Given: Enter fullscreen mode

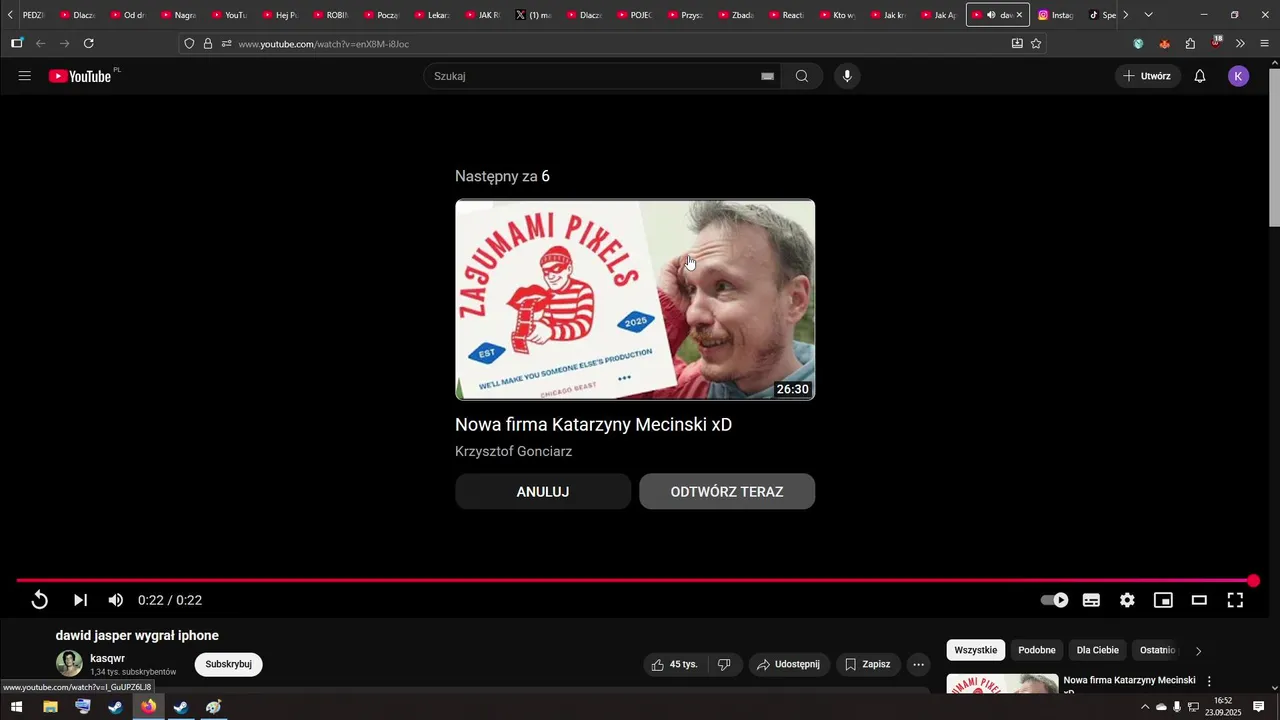Looking at the screenshot, I should point(1235,600).
